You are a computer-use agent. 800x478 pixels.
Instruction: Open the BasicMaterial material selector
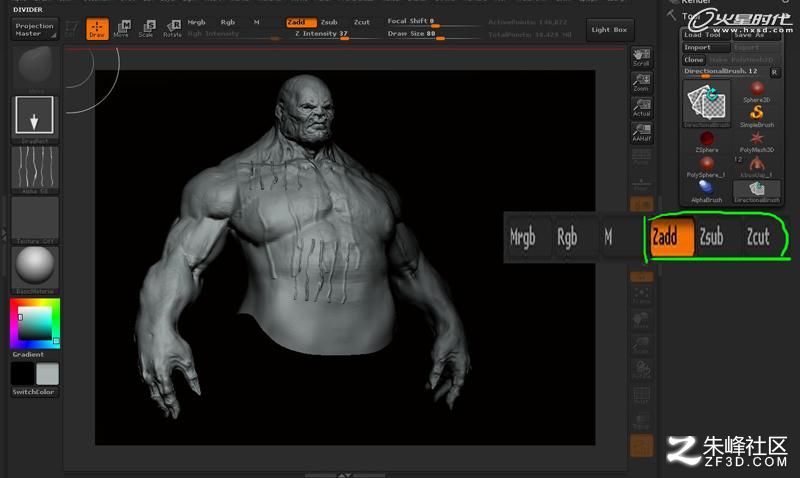(x=35, y=269)
